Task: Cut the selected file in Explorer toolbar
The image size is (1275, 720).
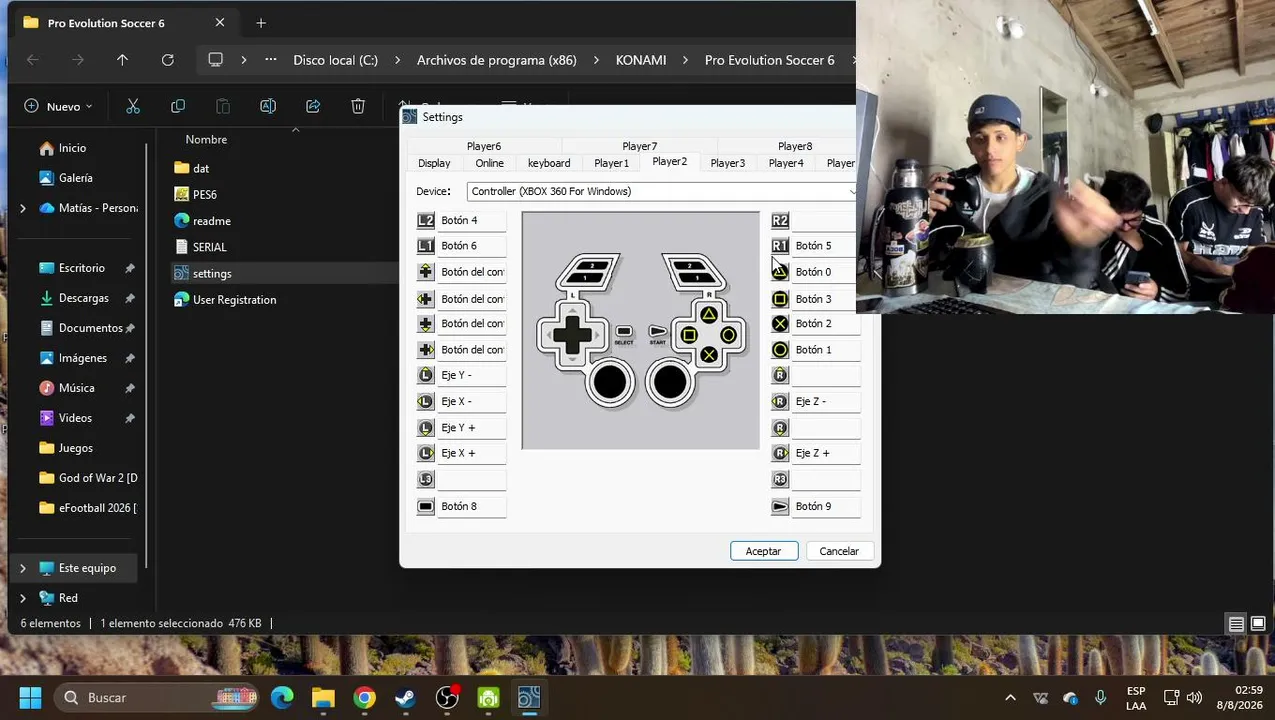Action: pyautogui.click(x=133, y=106)
